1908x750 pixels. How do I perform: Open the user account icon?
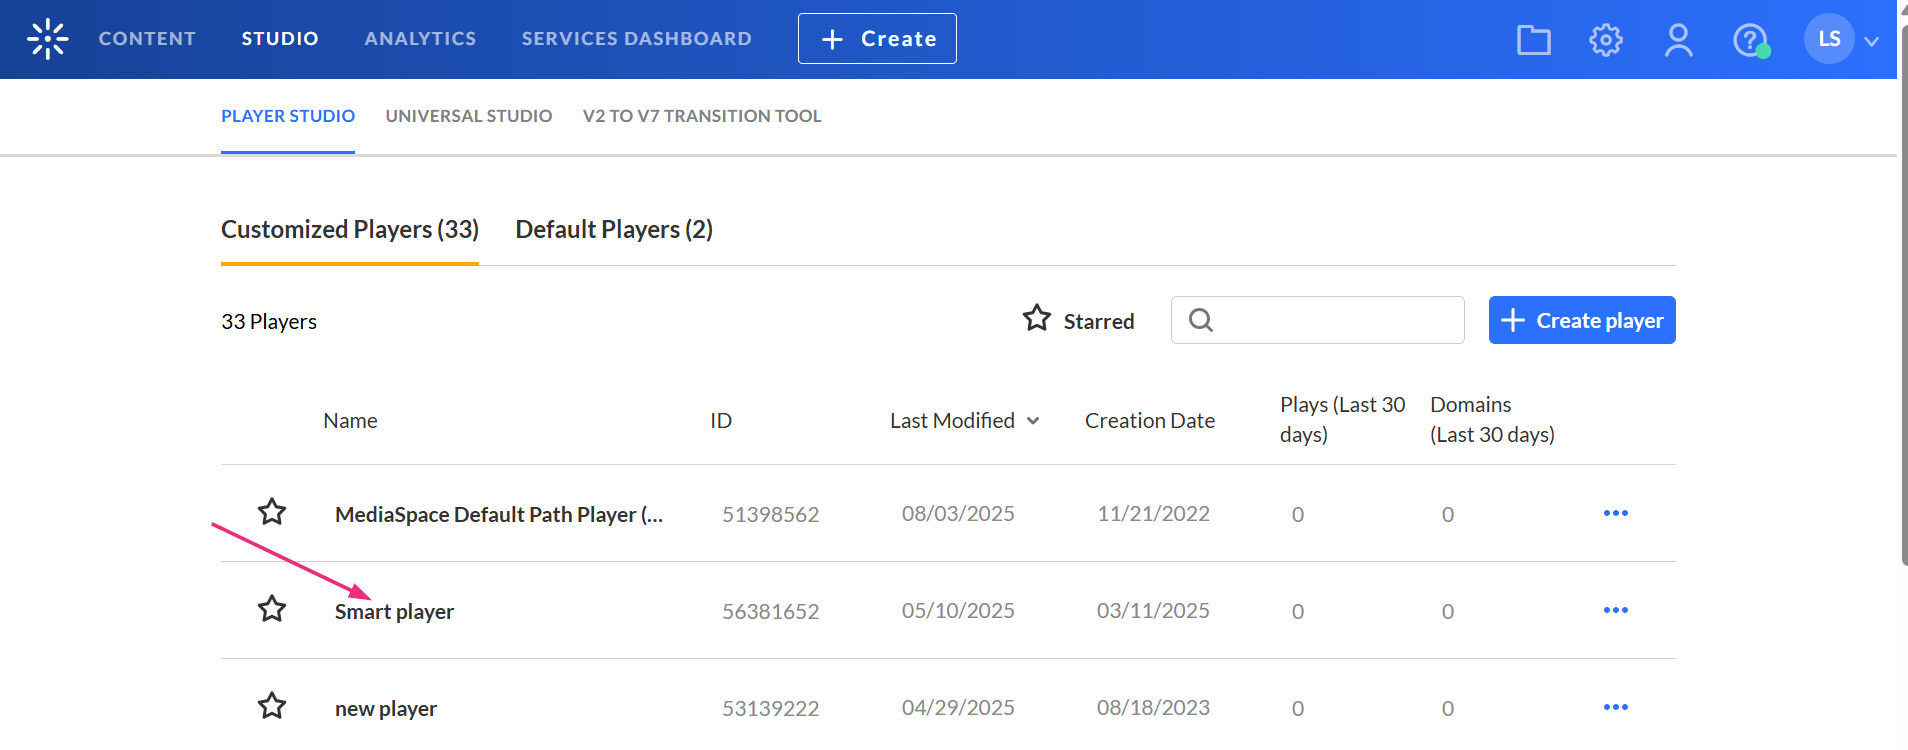(x=1678, y=40)
